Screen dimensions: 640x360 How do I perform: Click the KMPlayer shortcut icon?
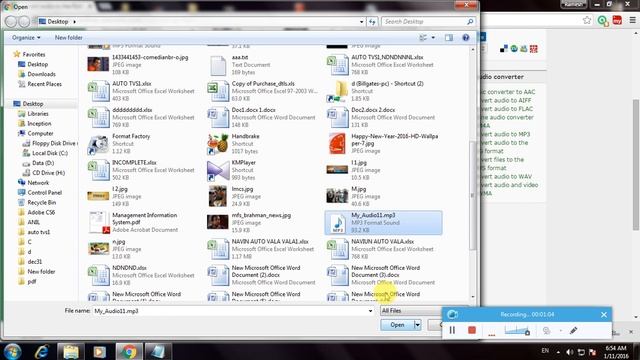tap(218, 171)
